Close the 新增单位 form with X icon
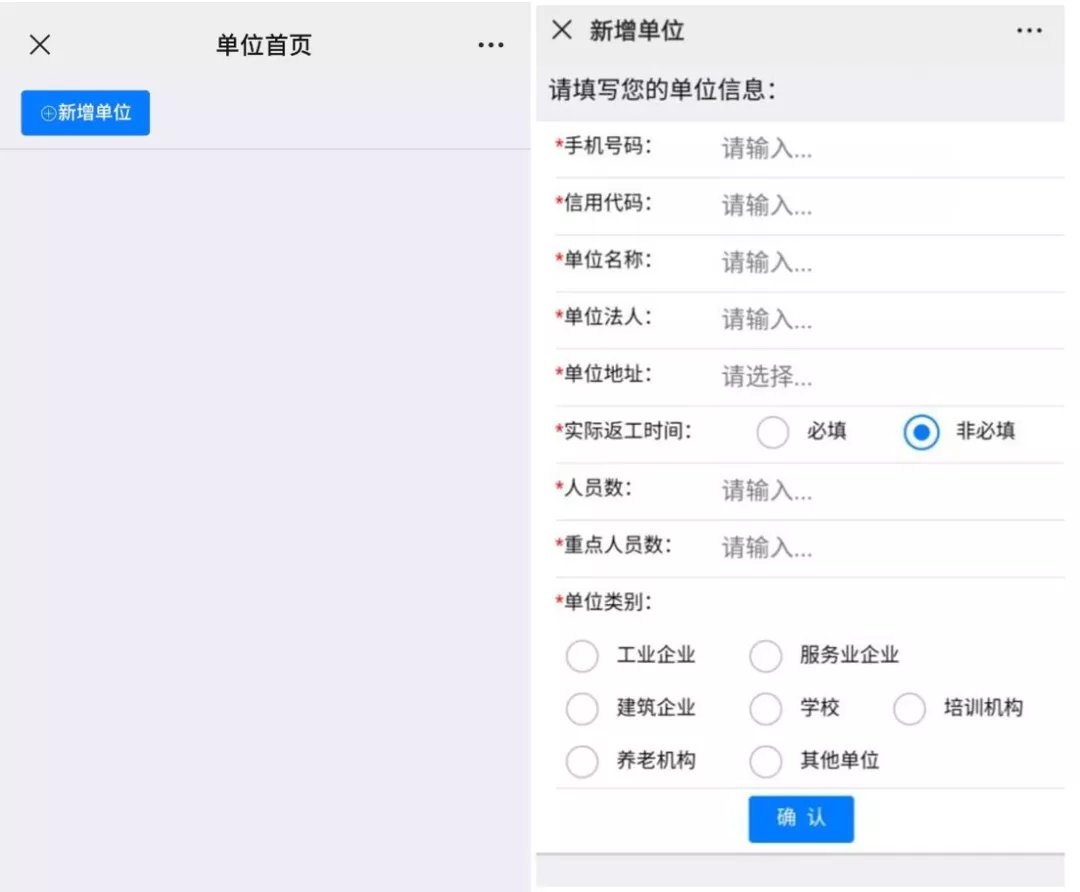The image size is (1080, 892). pyautogui.click(x=562, y=30)
